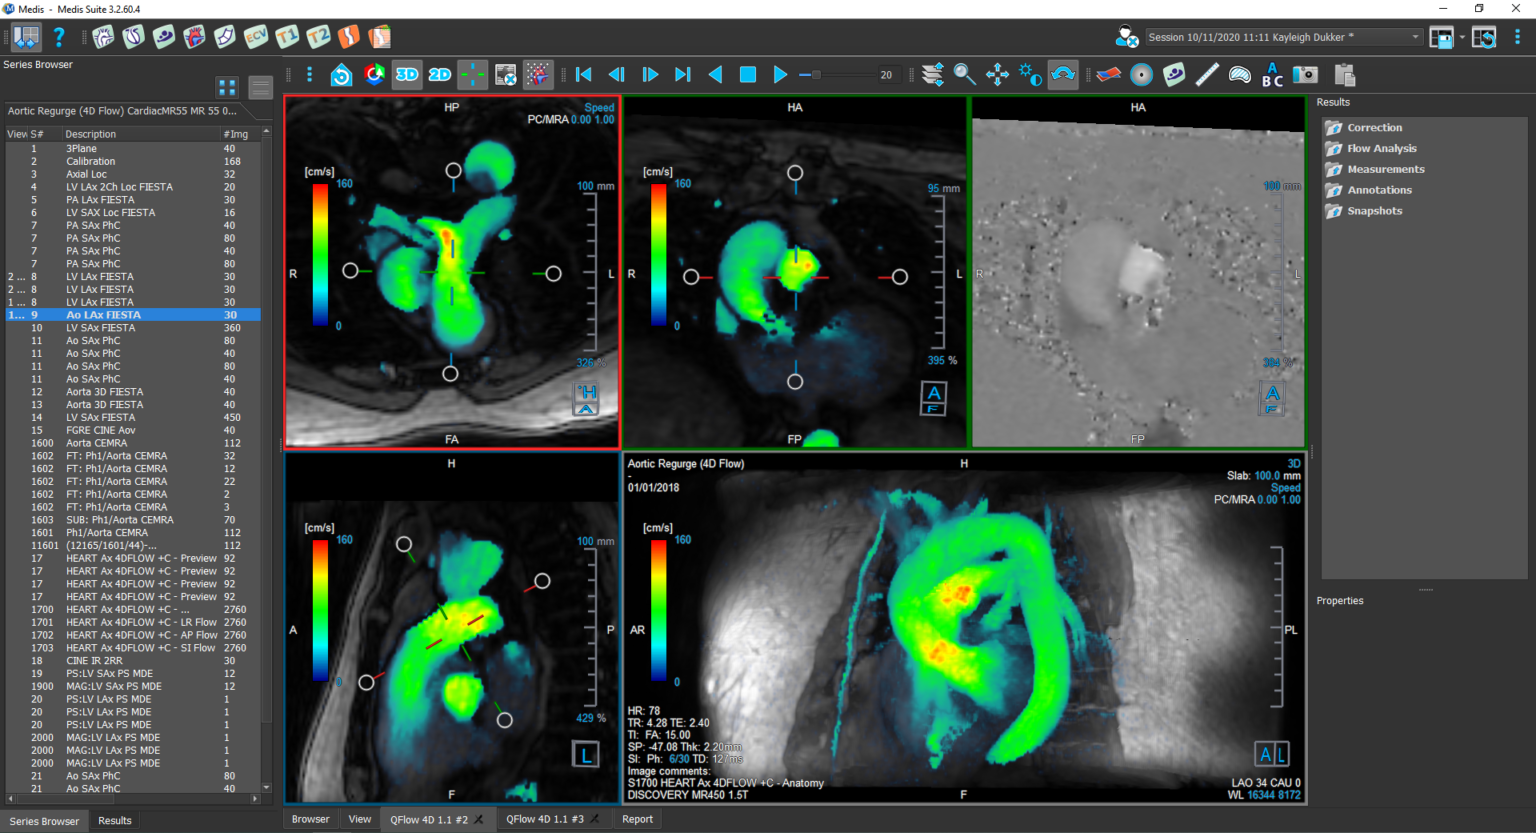
Task: Switch to 2D viewing mode
Action: coord(438,74)
